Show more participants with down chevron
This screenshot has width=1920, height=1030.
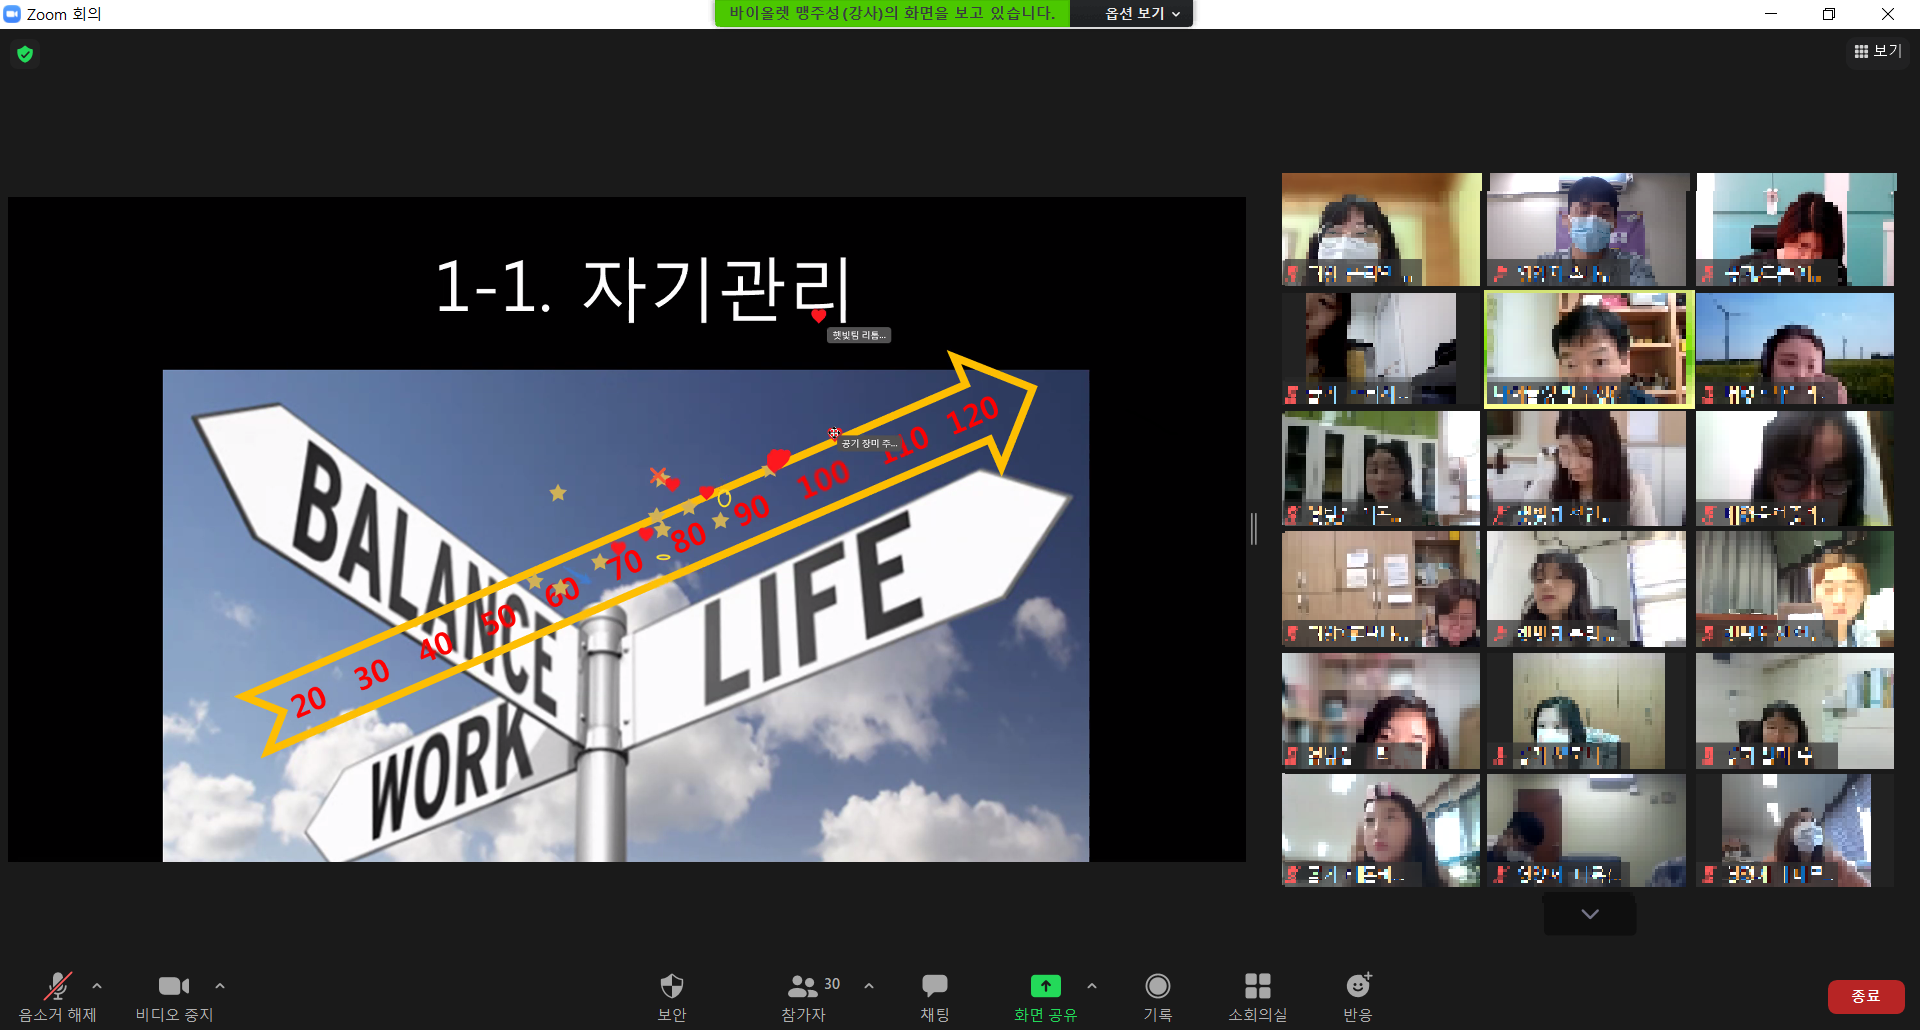pos(1590,914)
